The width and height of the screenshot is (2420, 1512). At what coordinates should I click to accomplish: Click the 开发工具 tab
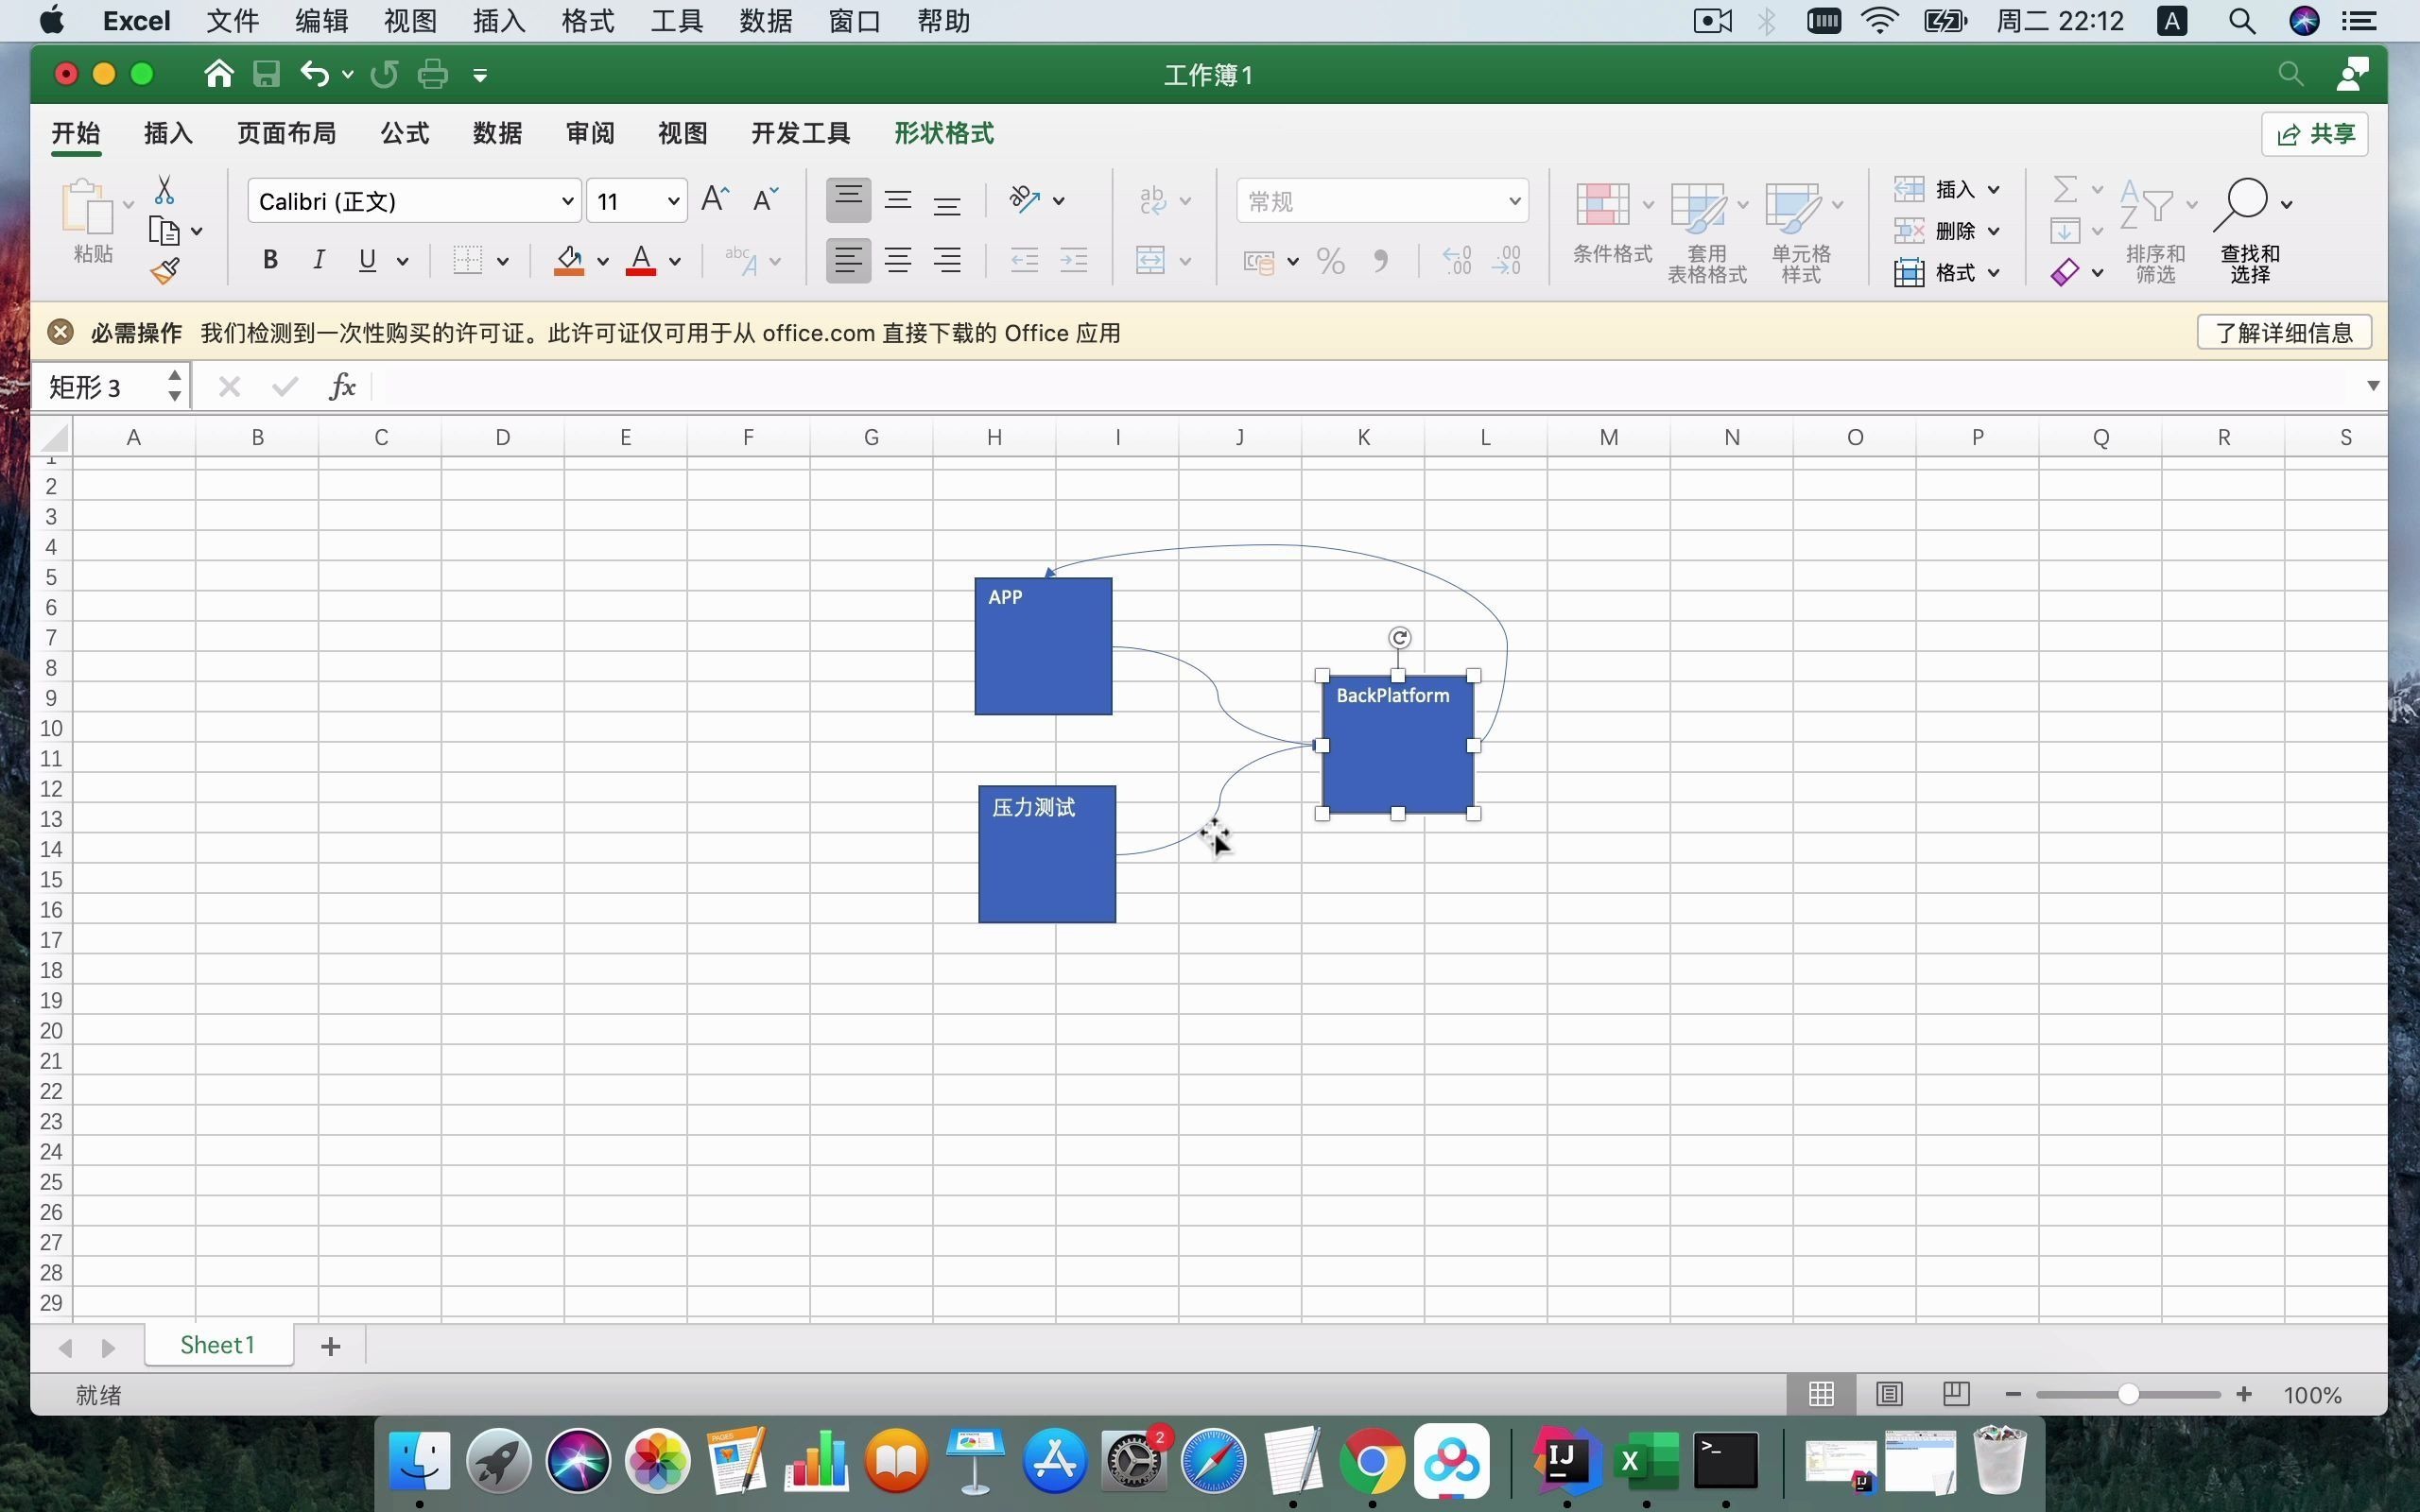click(798, 134)
